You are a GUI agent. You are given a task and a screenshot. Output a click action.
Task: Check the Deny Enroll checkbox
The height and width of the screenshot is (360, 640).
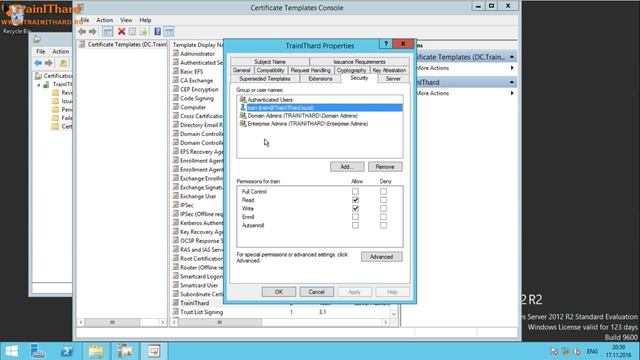coord(383,217)
